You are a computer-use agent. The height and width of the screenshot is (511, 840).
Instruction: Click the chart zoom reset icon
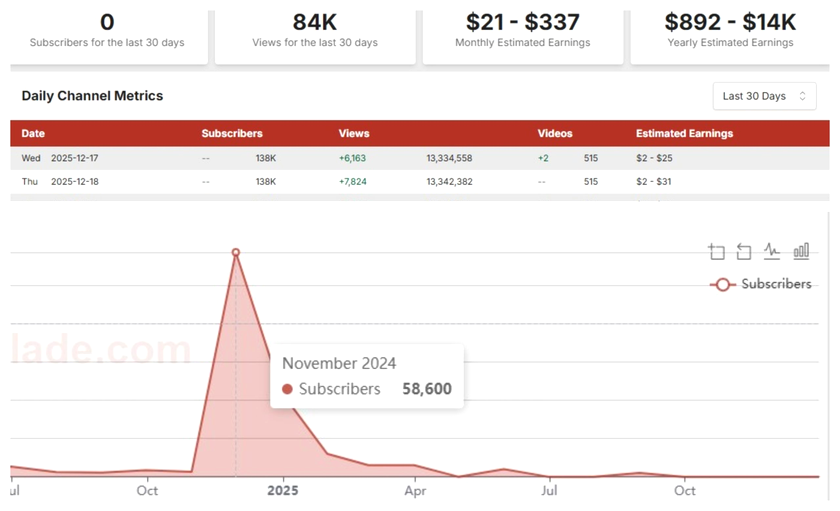(744, 251)
